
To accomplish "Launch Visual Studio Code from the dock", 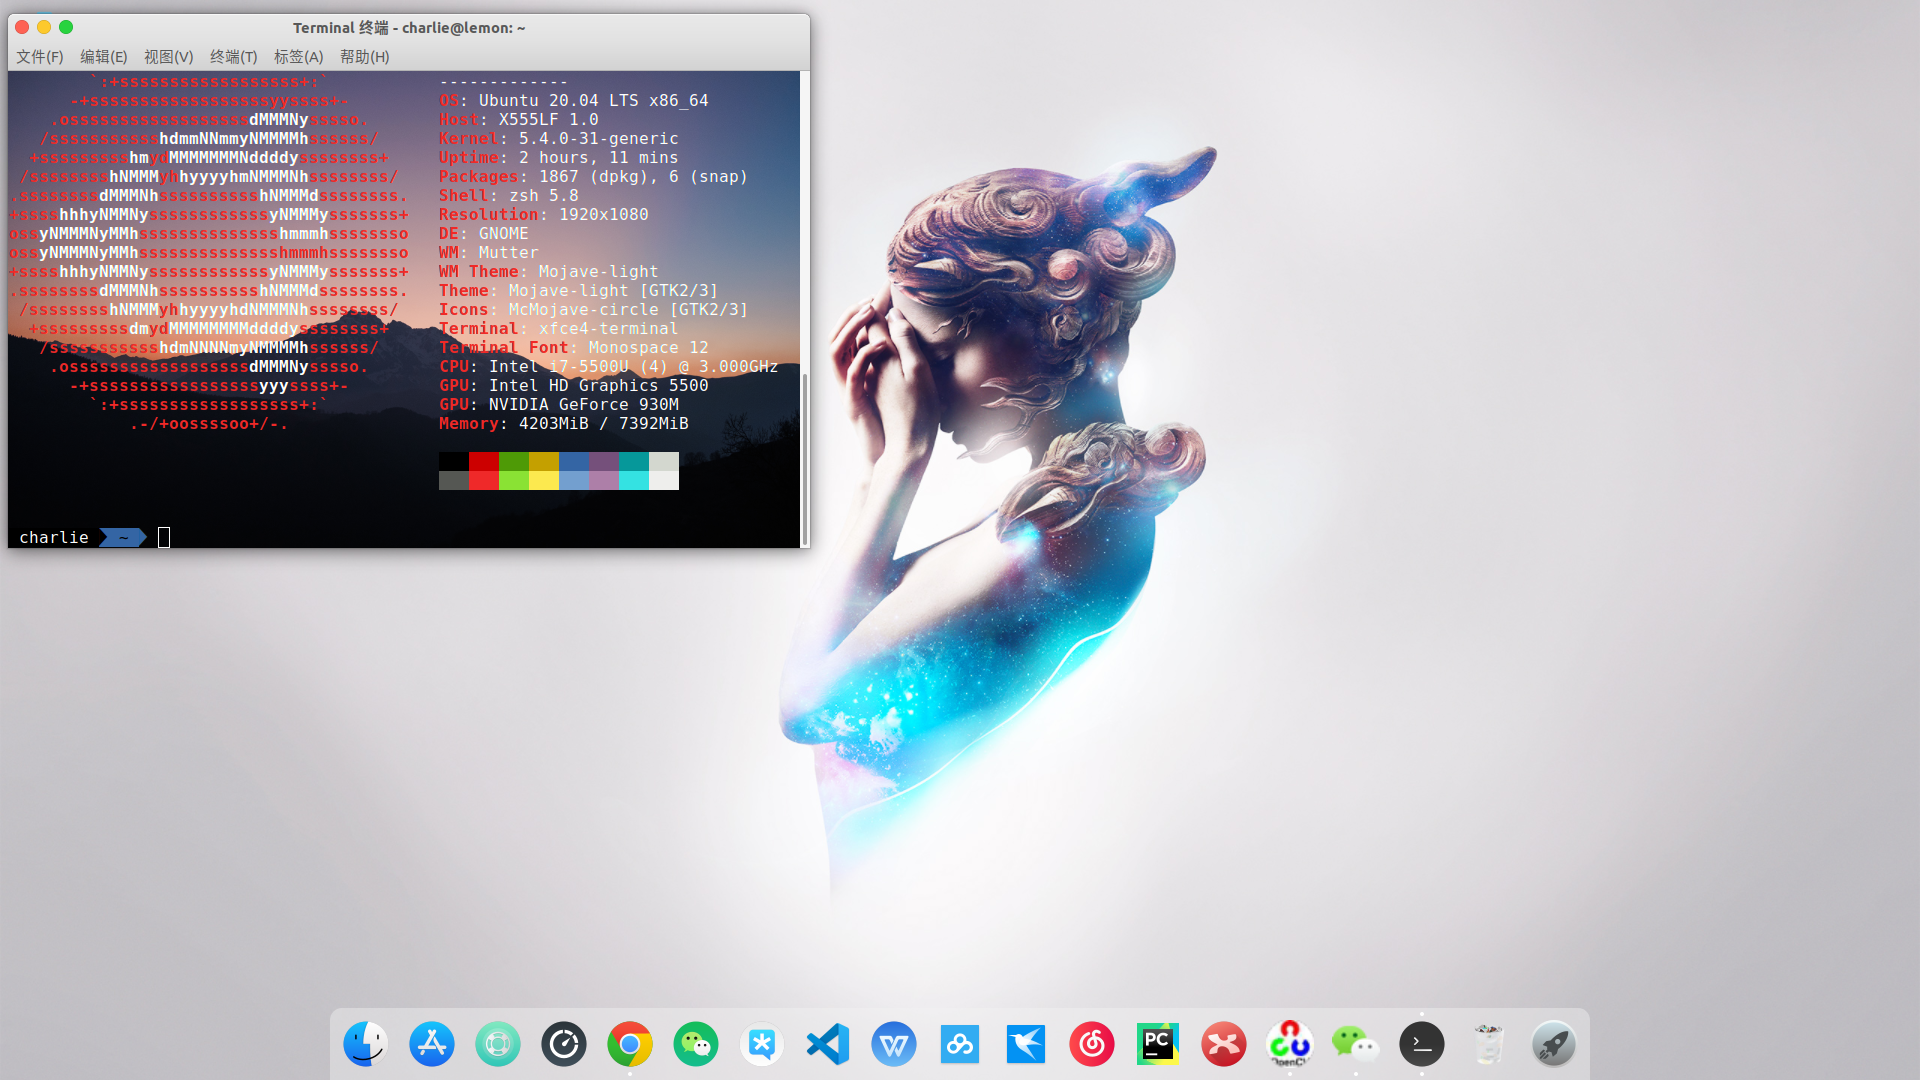I will coord(827,1044).
